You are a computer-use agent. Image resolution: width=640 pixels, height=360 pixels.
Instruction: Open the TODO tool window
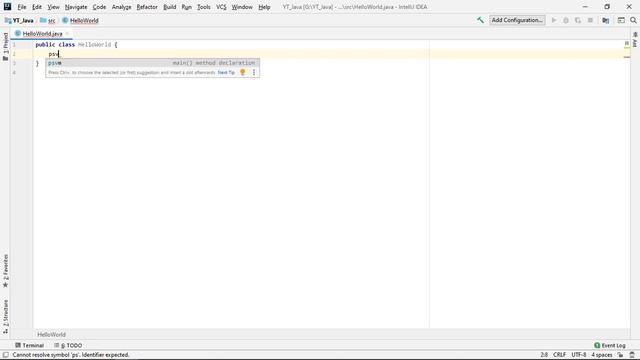click(68, 345)
